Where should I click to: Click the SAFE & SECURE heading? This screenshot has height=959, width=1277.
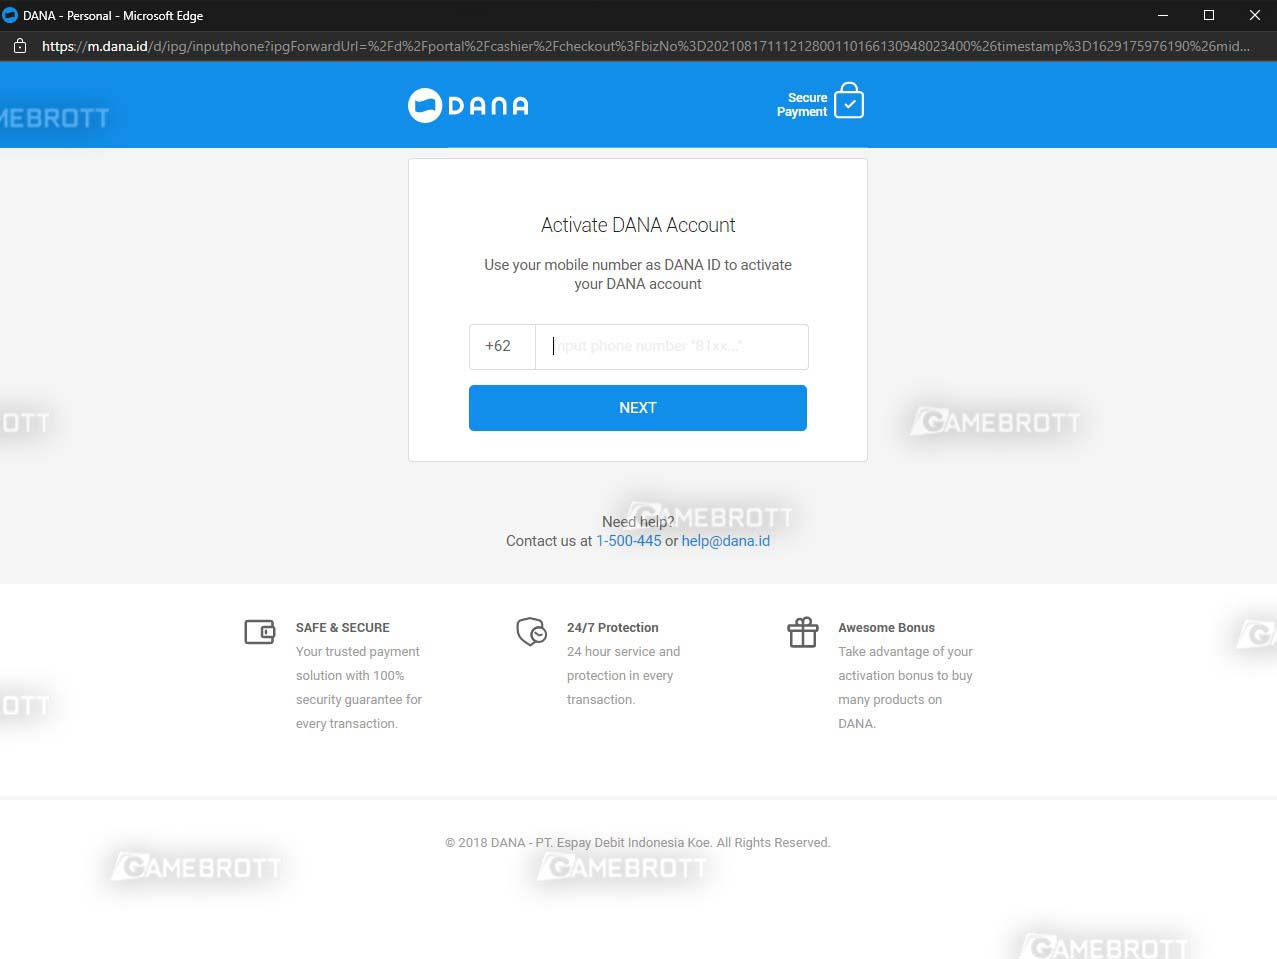342,628
